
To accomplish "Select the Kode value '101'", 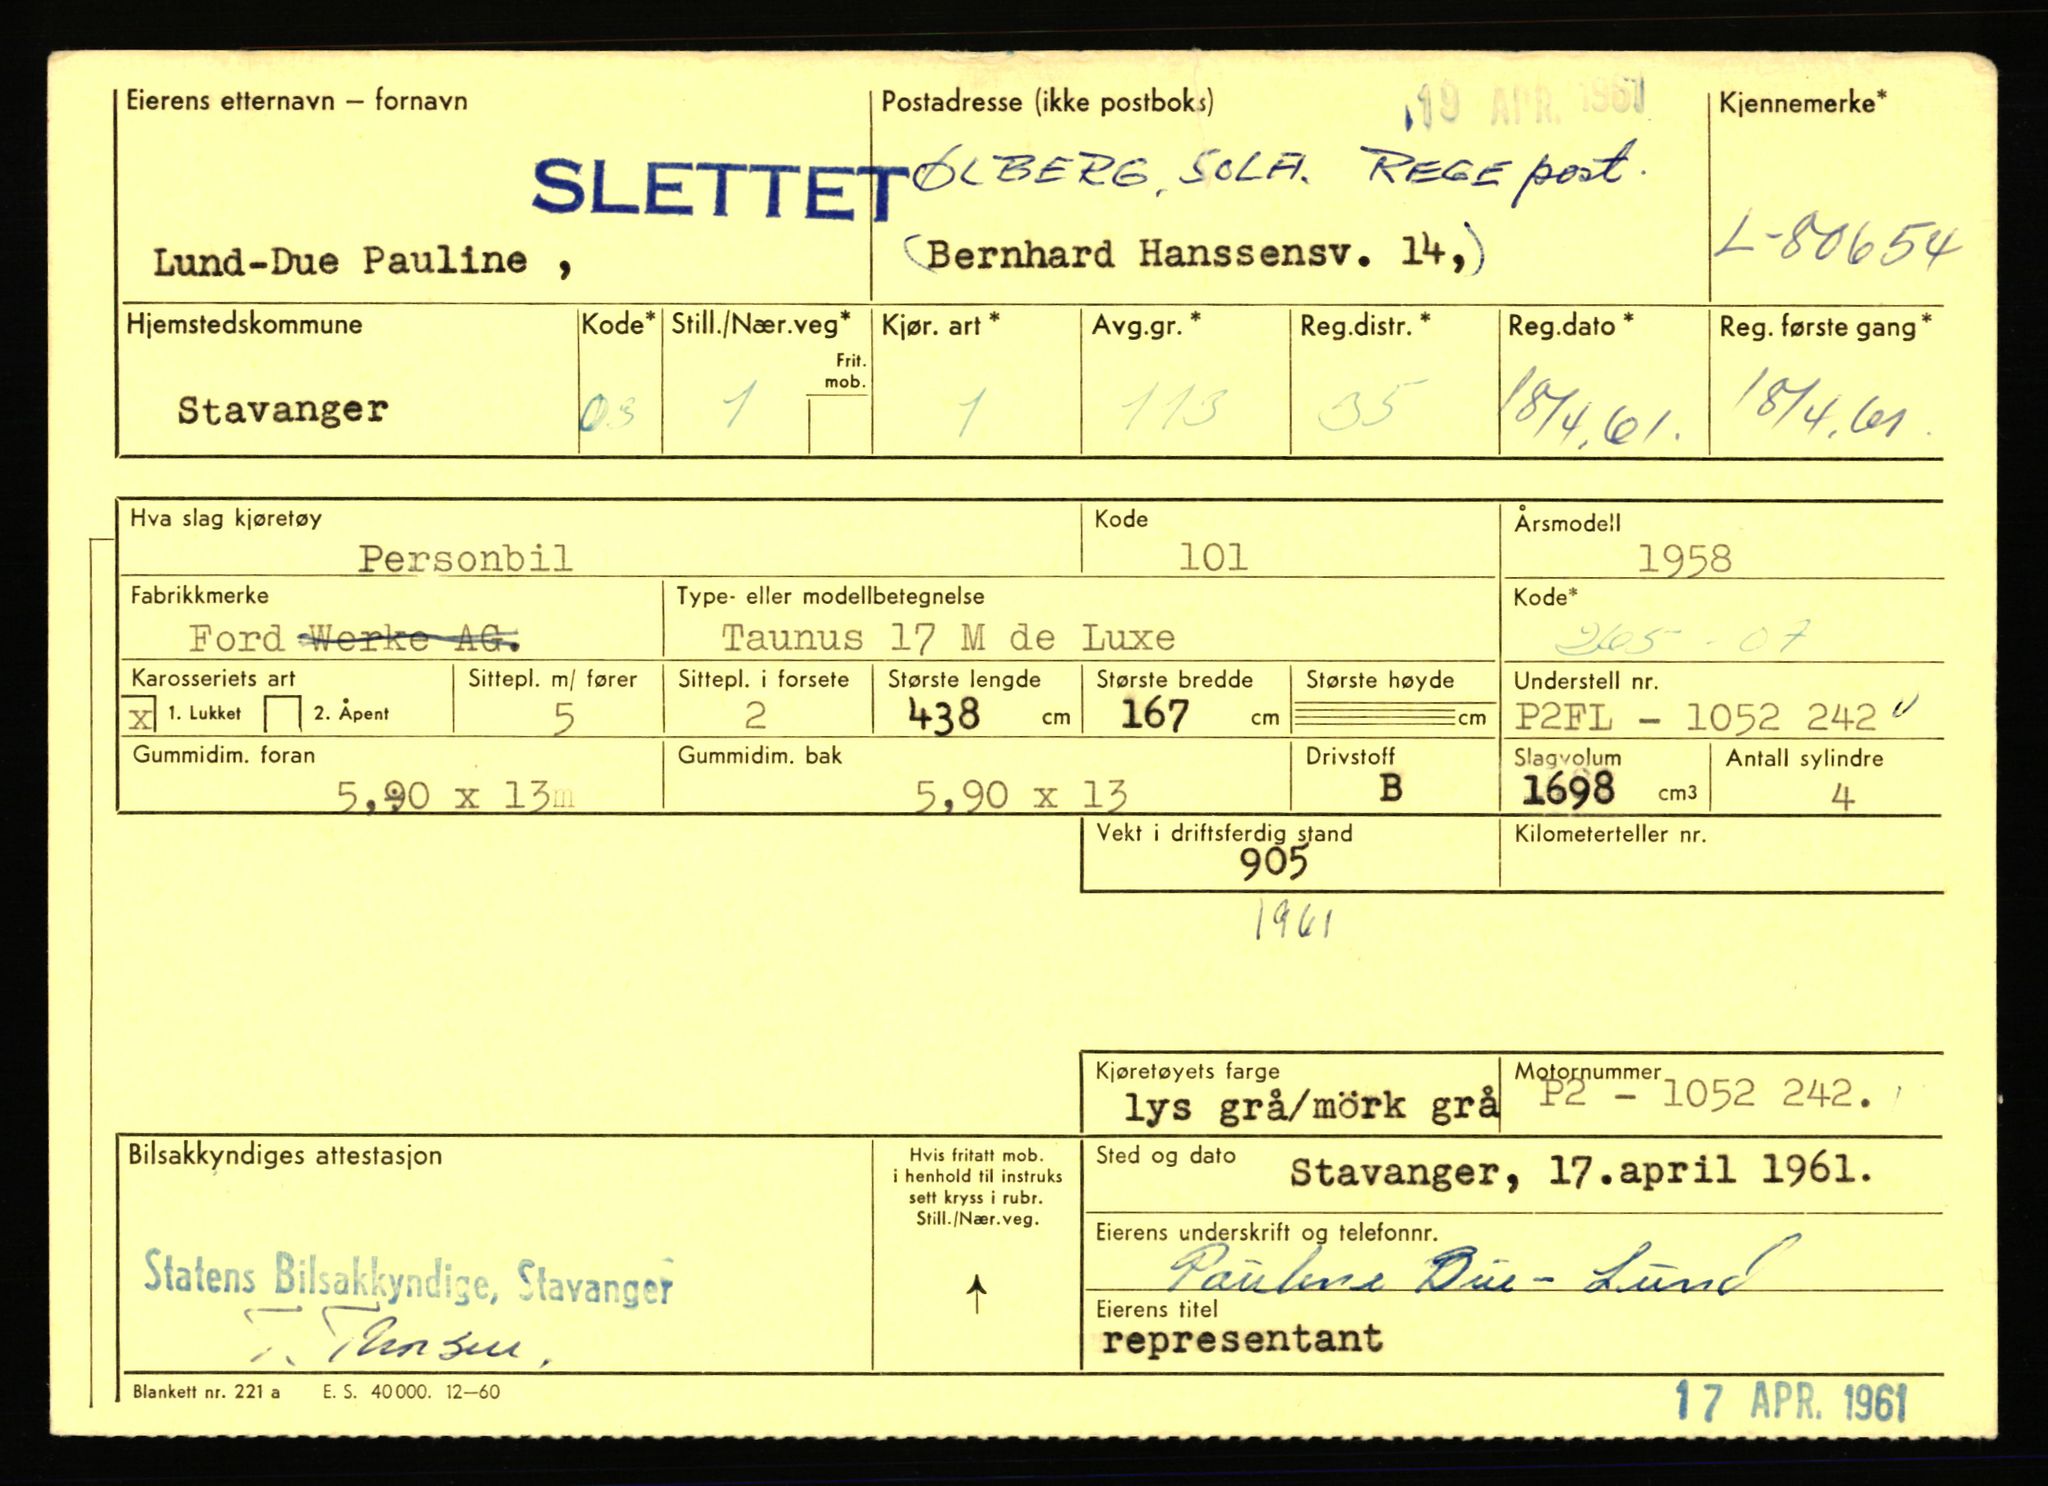I will click(1212, 557).
